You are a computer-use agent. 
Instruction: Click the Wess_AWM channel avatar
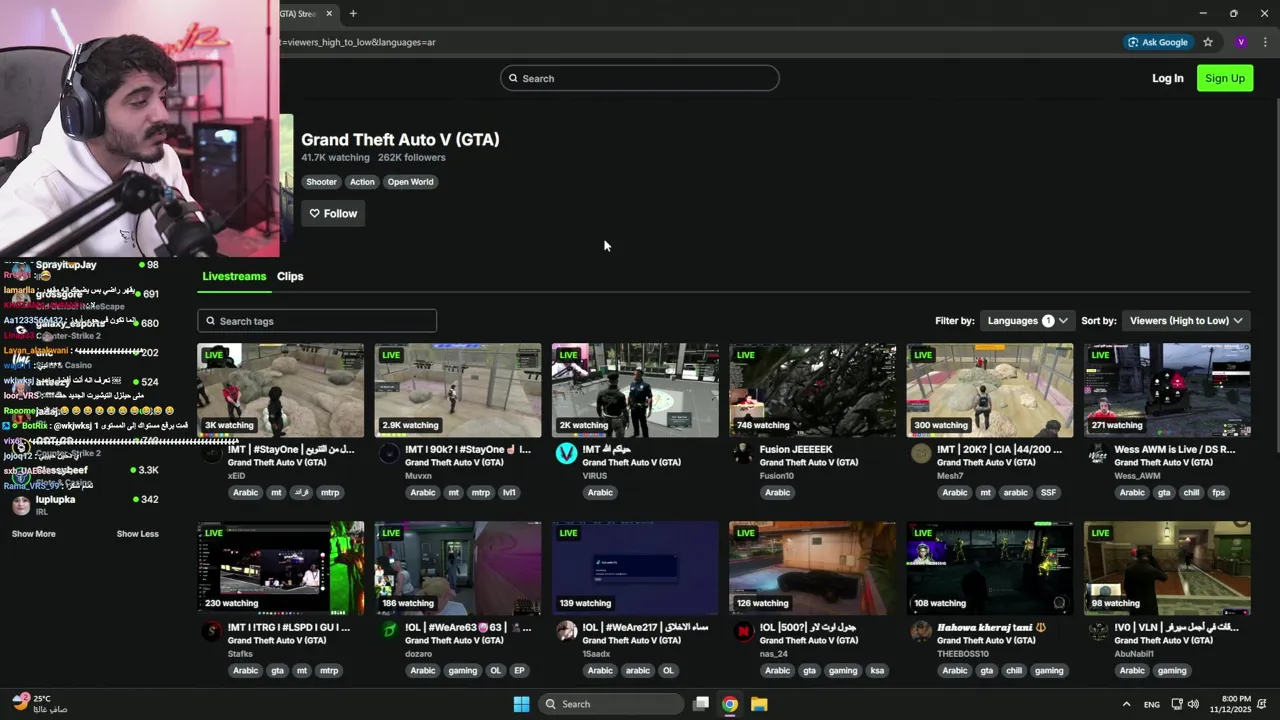pyautogui.click(x=1098, y=454)
